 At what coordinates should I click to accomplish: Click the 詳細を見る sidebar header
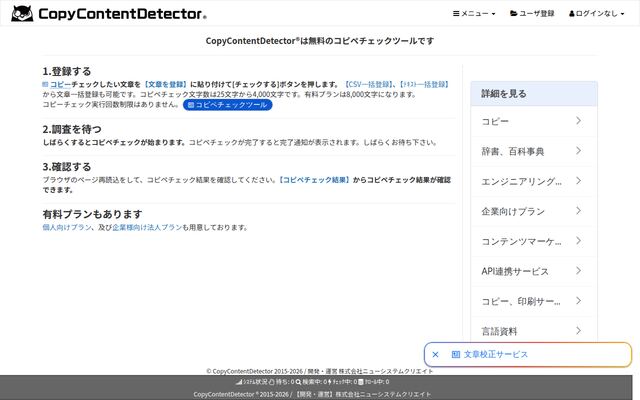pyautogui.click(x=534, y=93)
